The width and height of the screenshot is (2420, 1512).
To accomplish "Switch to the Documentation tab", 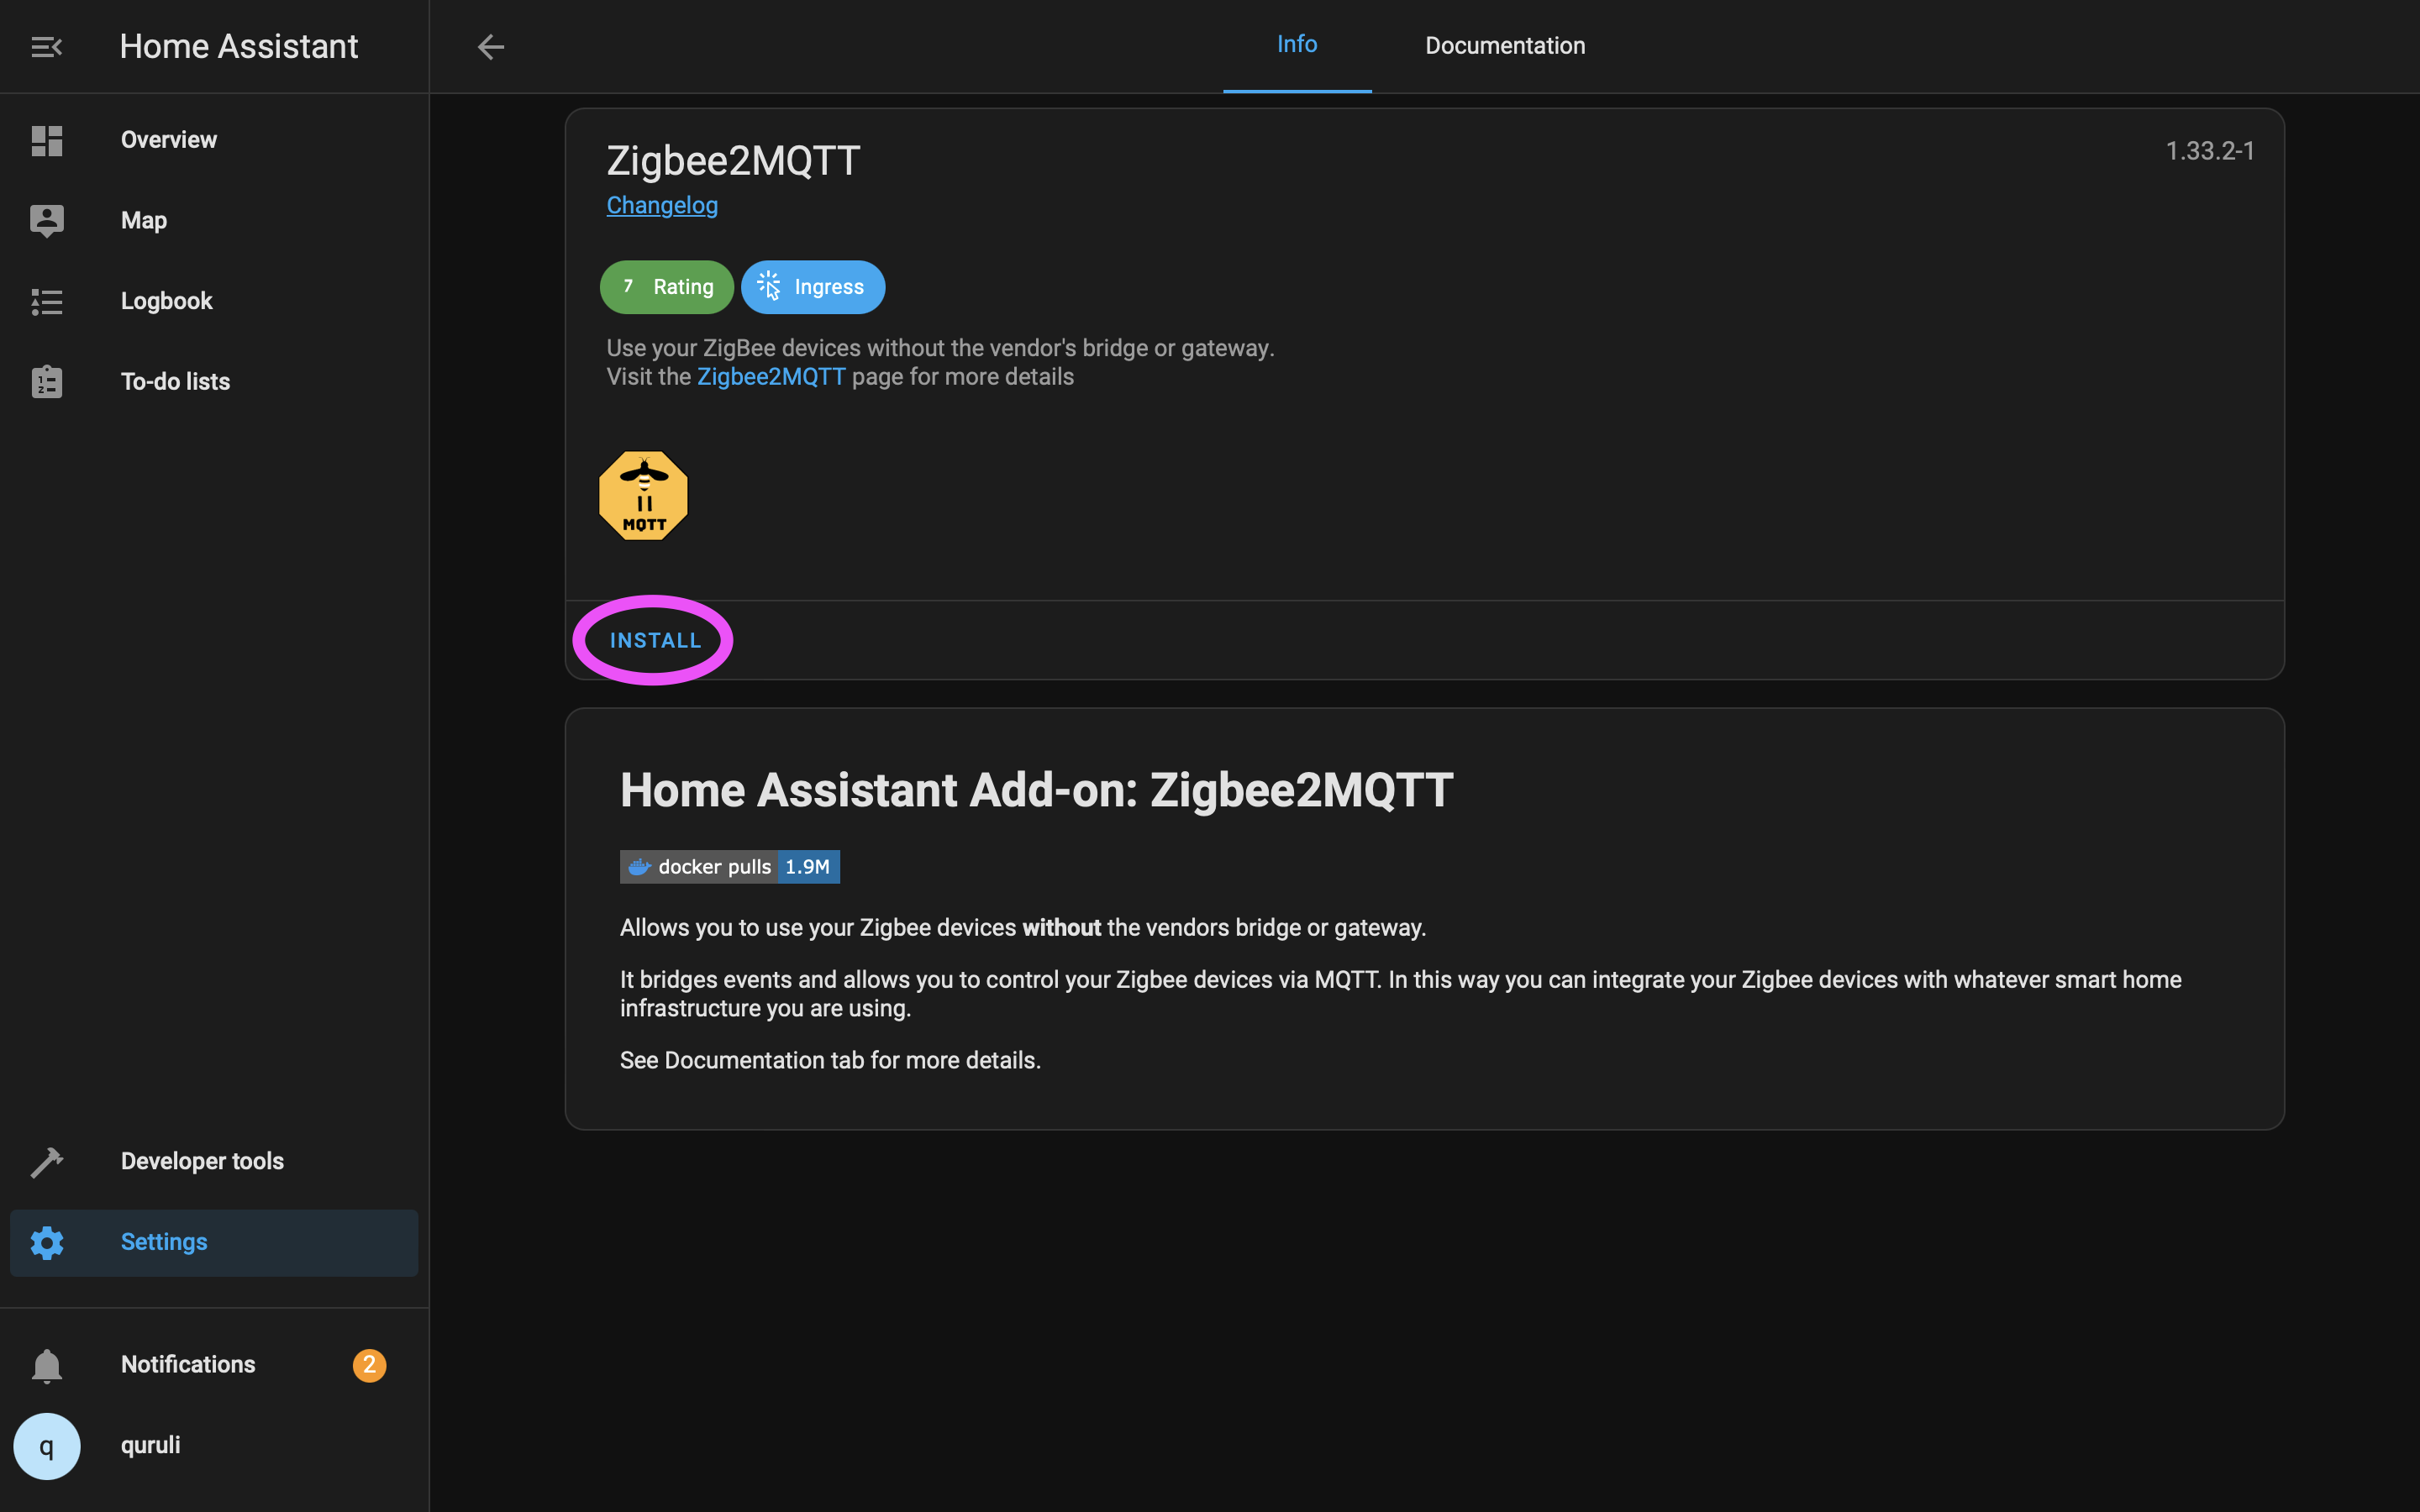I will pos(1504,46).
